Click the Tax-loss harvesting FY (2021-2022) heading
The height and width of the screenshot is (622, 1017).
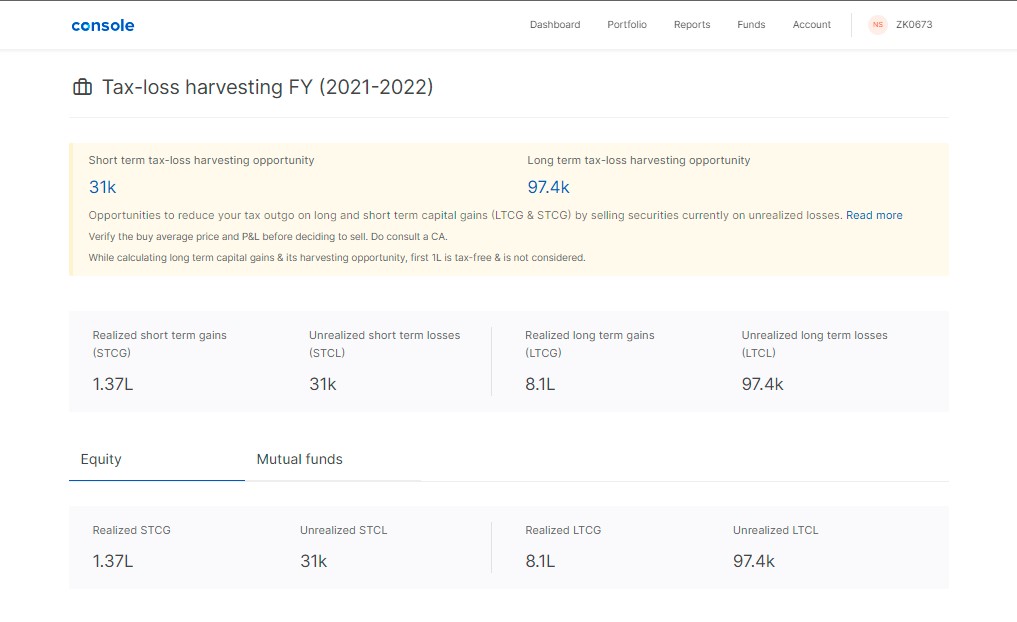tap(267, 87)
